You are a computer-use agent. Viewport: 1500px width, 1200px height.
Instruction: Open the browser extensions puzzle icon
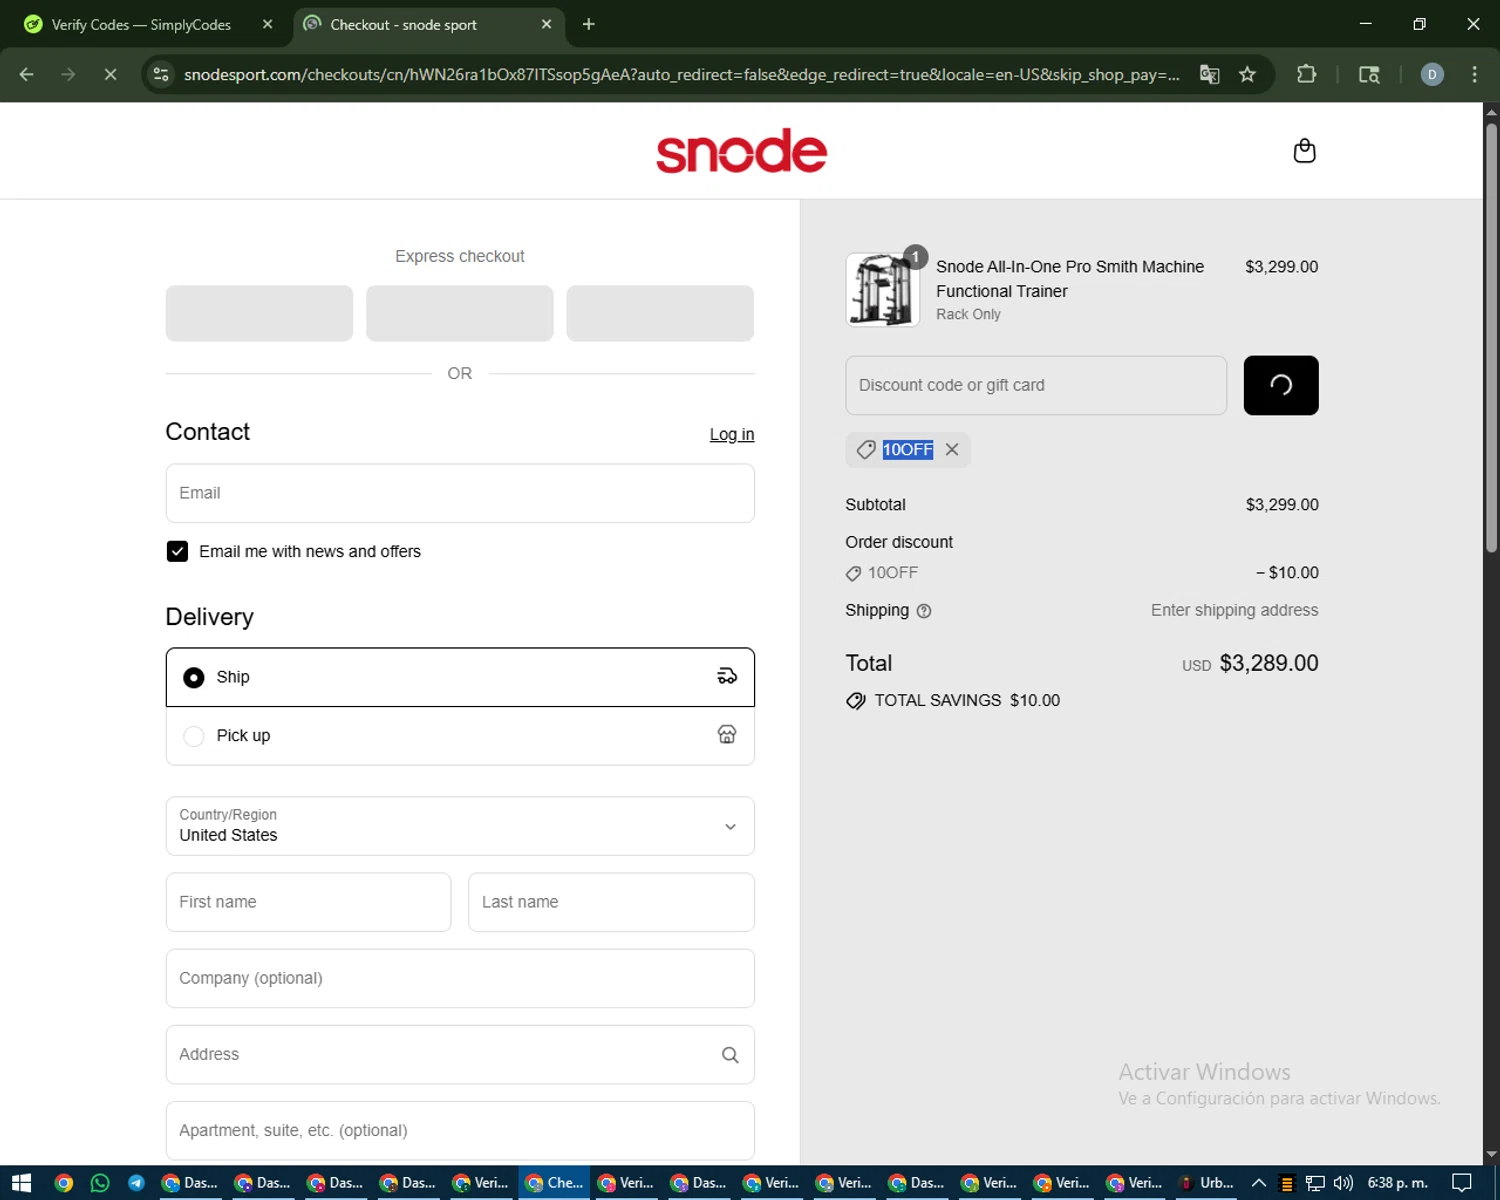1306,74
